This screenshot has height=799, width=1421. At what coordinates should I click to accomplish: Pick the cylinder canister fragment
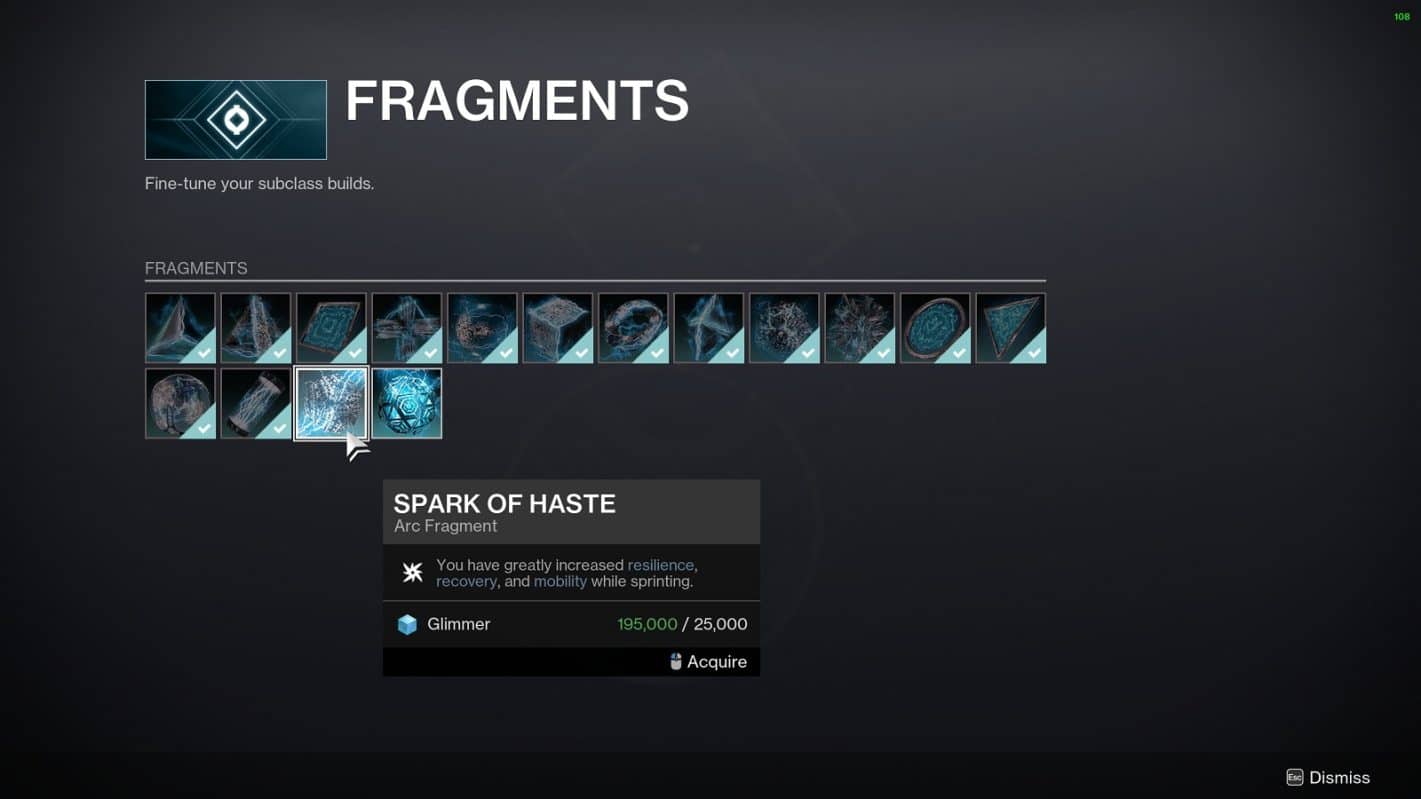tap(256, 403)
